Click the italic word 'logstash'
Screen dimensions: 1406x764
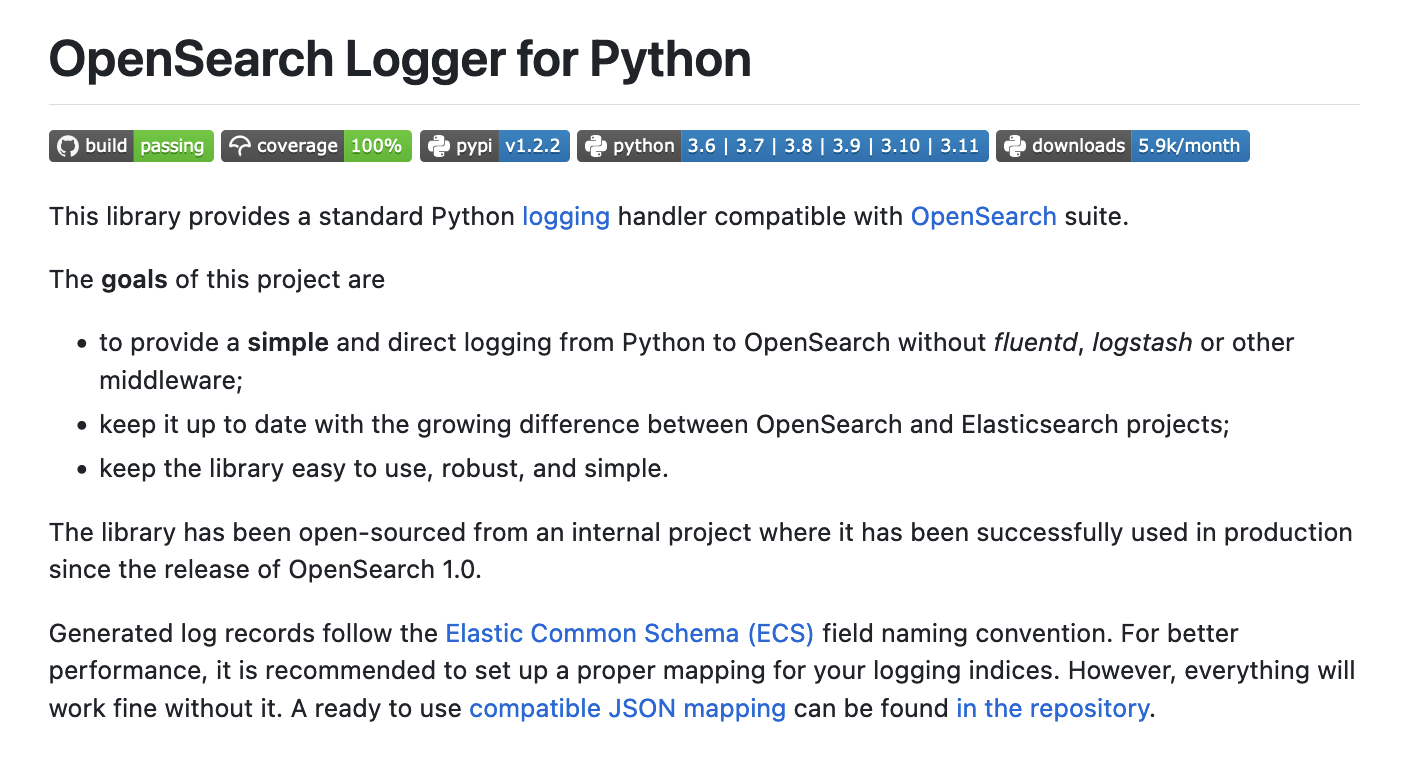(1142, 343)
